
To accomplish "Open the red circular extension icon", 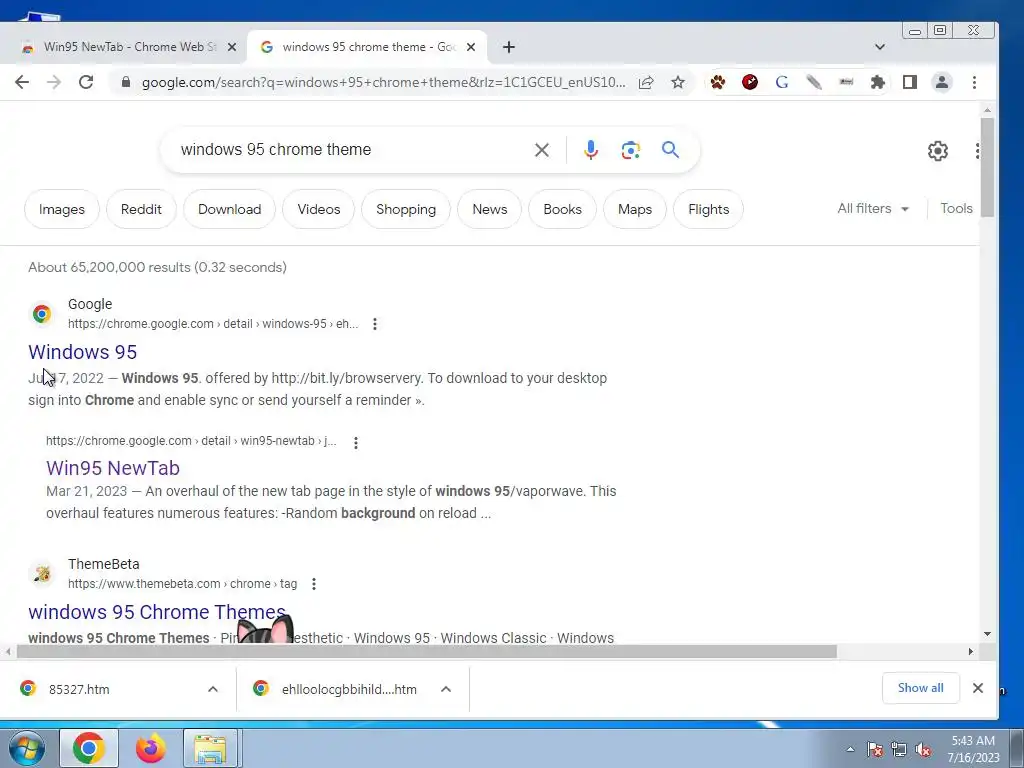I will point(750,82).
